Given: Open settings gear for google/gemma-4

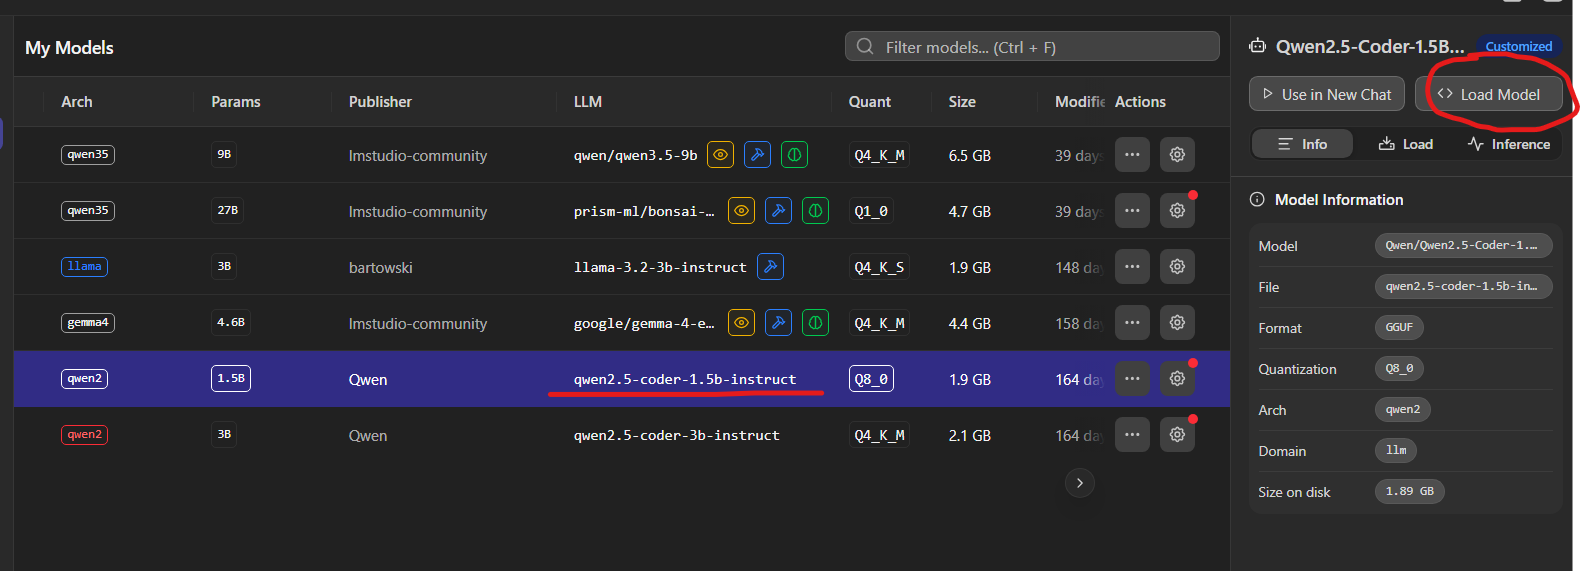Looking at the screenshot, I should [x=1177, y=323].
